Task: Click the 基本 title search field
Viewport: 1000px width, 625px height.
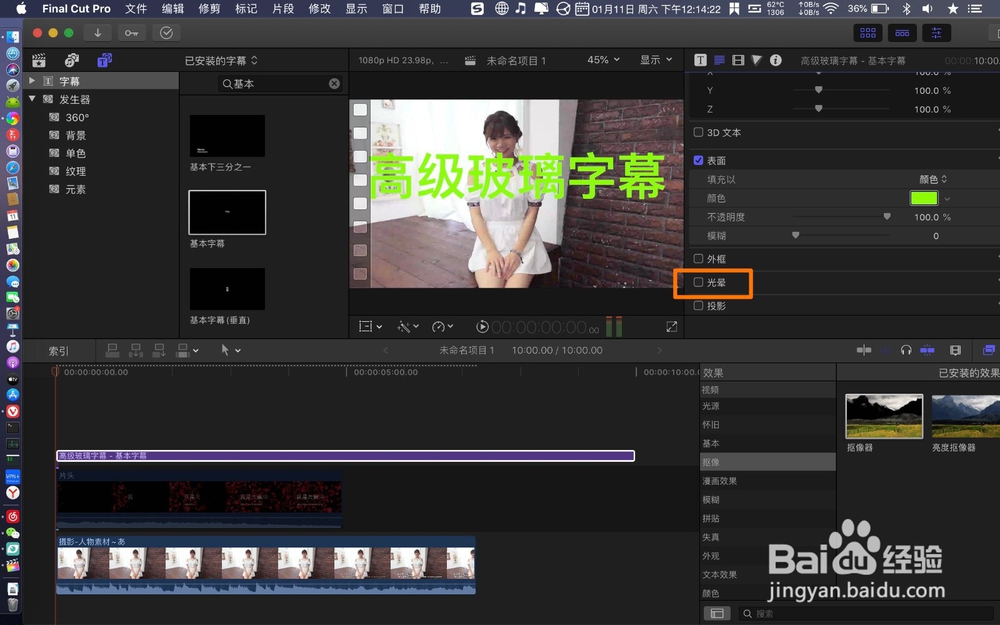Action: click(x=279, y=84)
